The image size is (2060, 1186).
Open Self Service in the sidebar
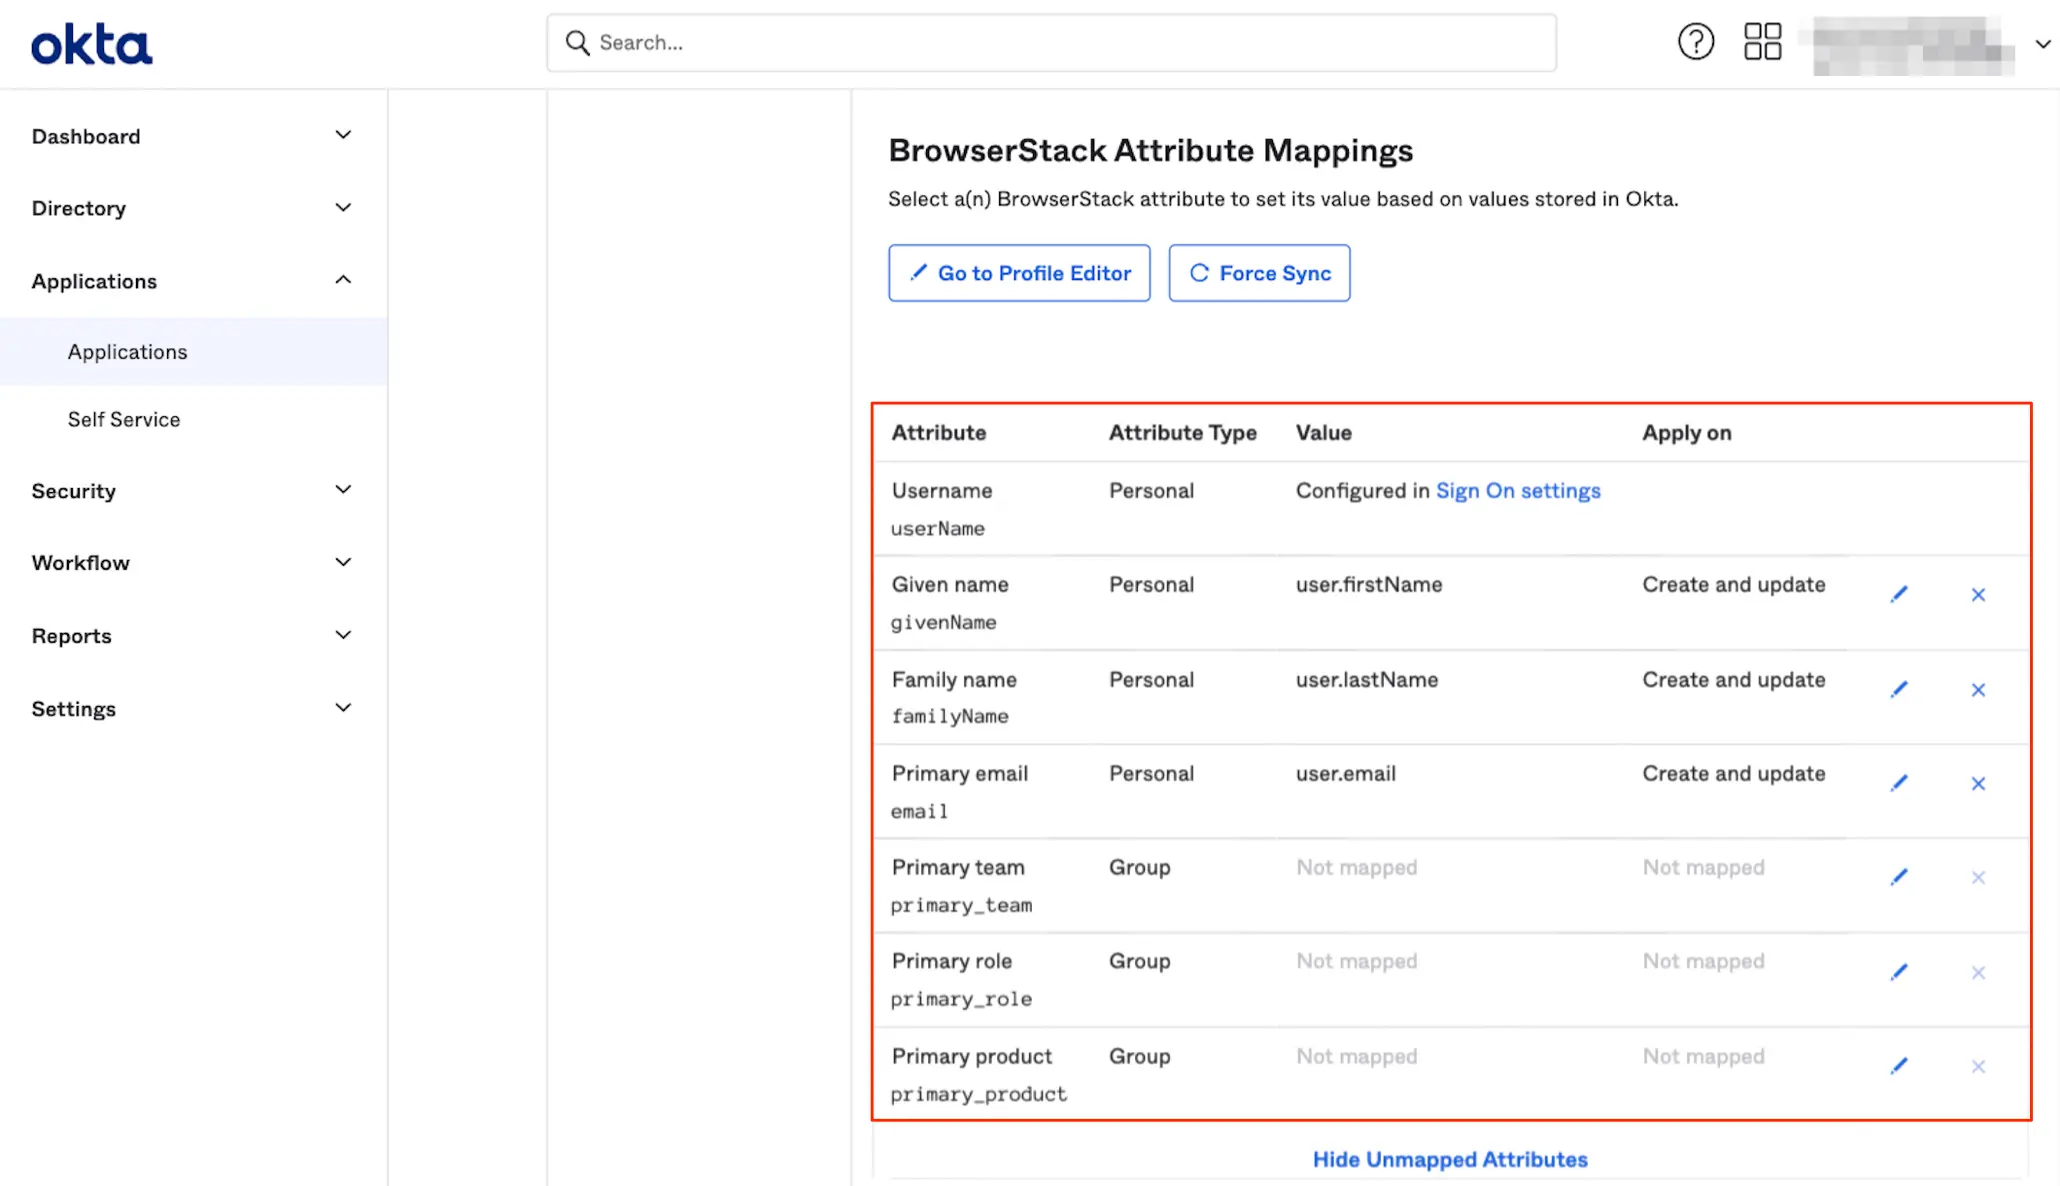pos(124,420)
